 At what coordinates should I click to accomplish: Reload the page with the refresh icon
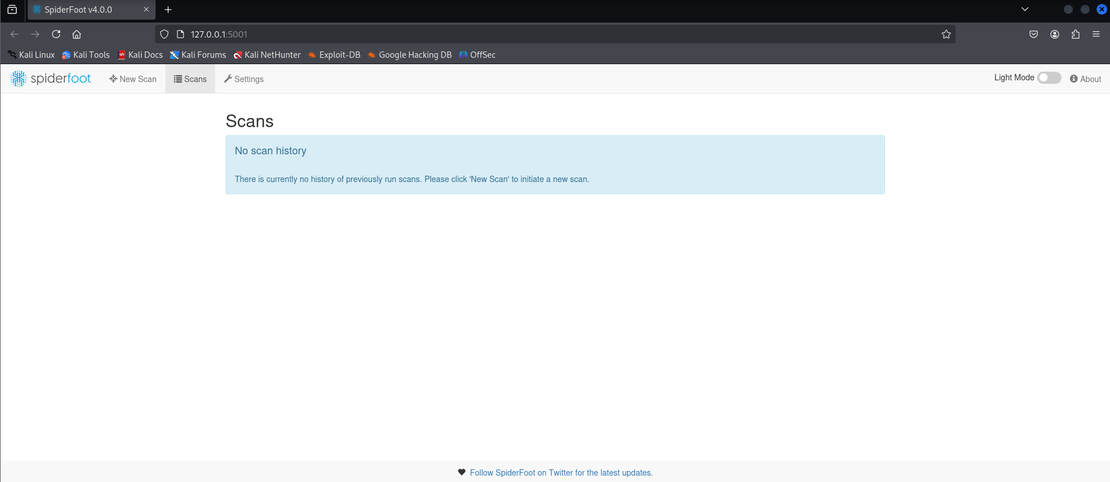(56, 34)
